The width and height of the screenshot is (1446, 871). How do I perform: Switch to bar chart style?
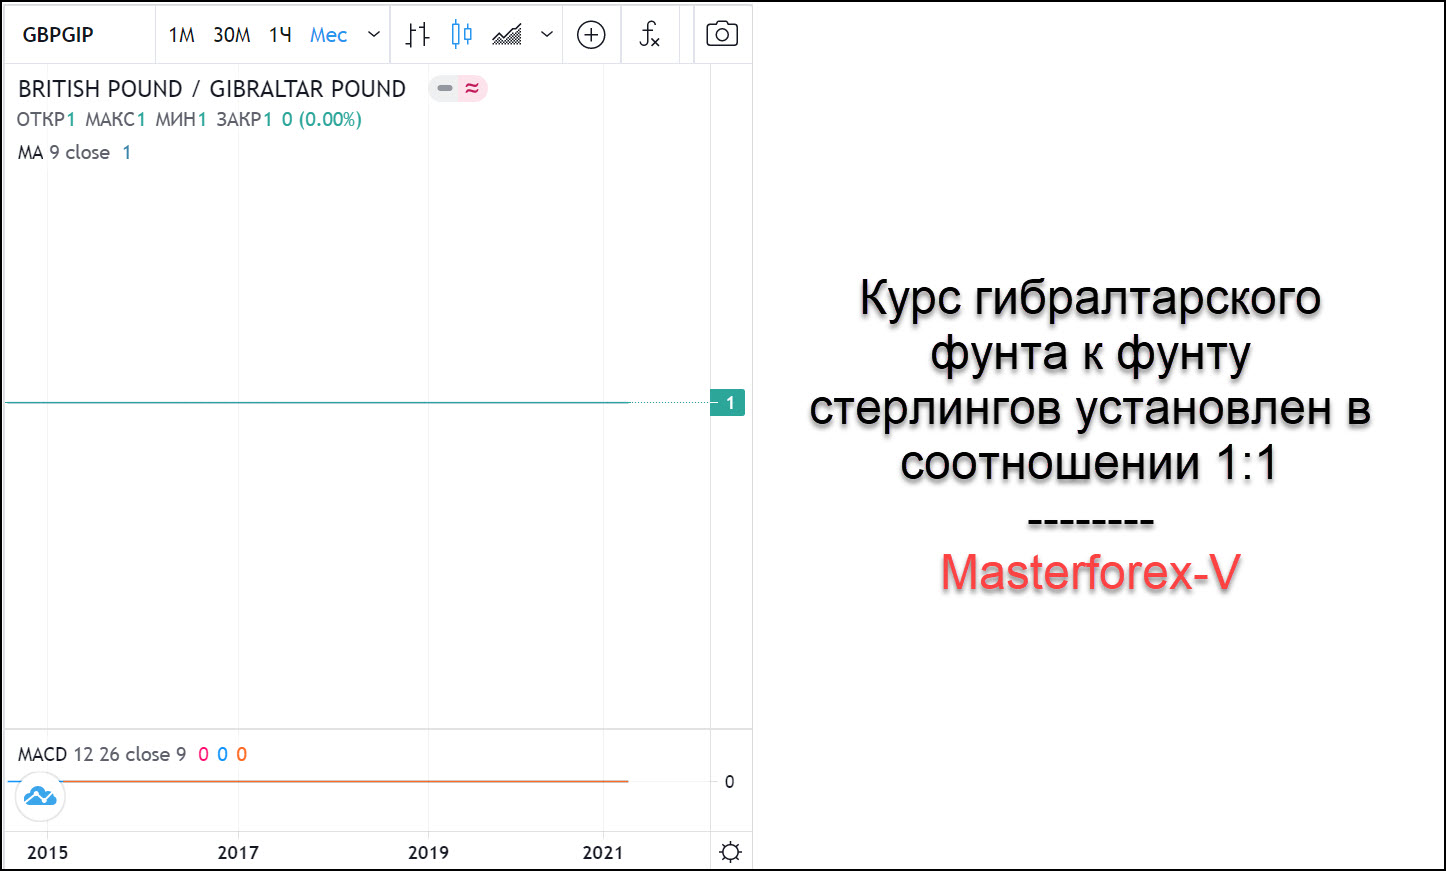pos(417,35)
